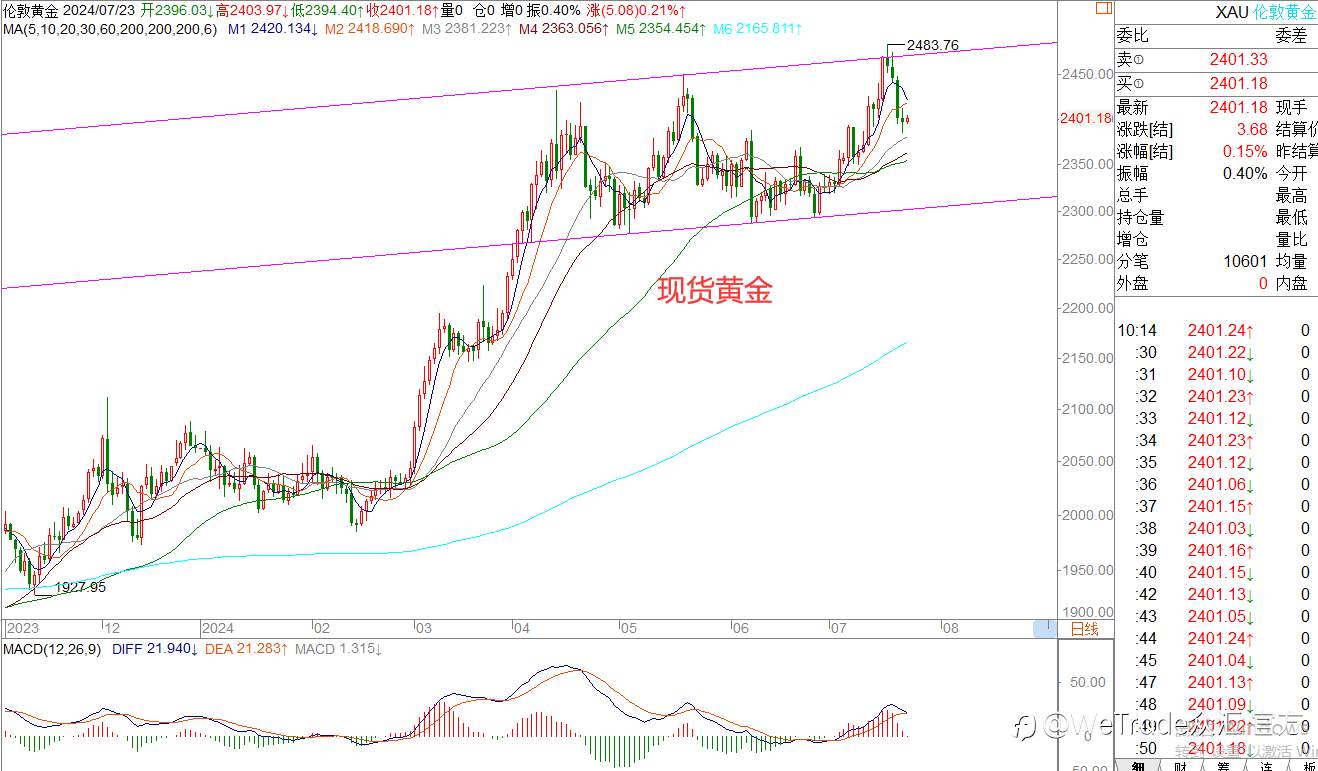Click the 外盘 label

coord(1133,283)
